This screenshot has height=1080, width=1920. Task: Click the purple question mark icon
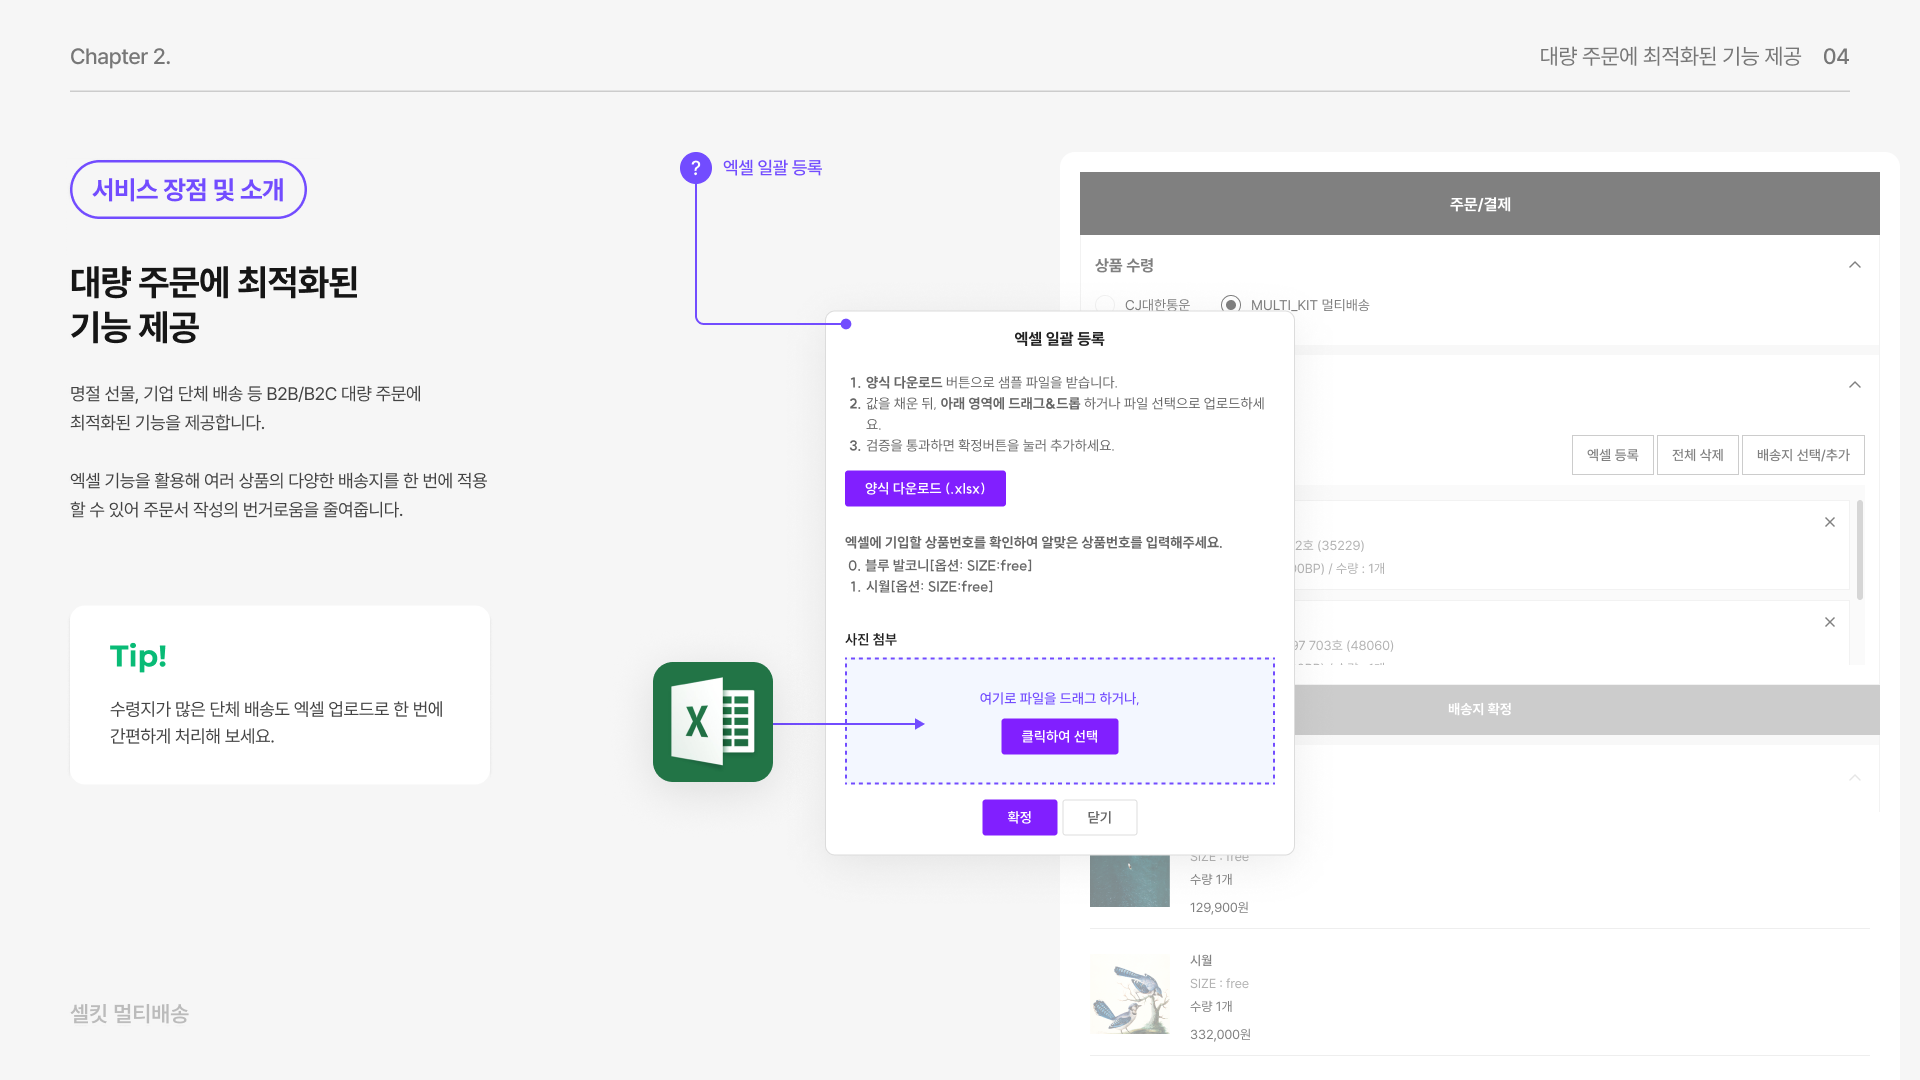696,168
